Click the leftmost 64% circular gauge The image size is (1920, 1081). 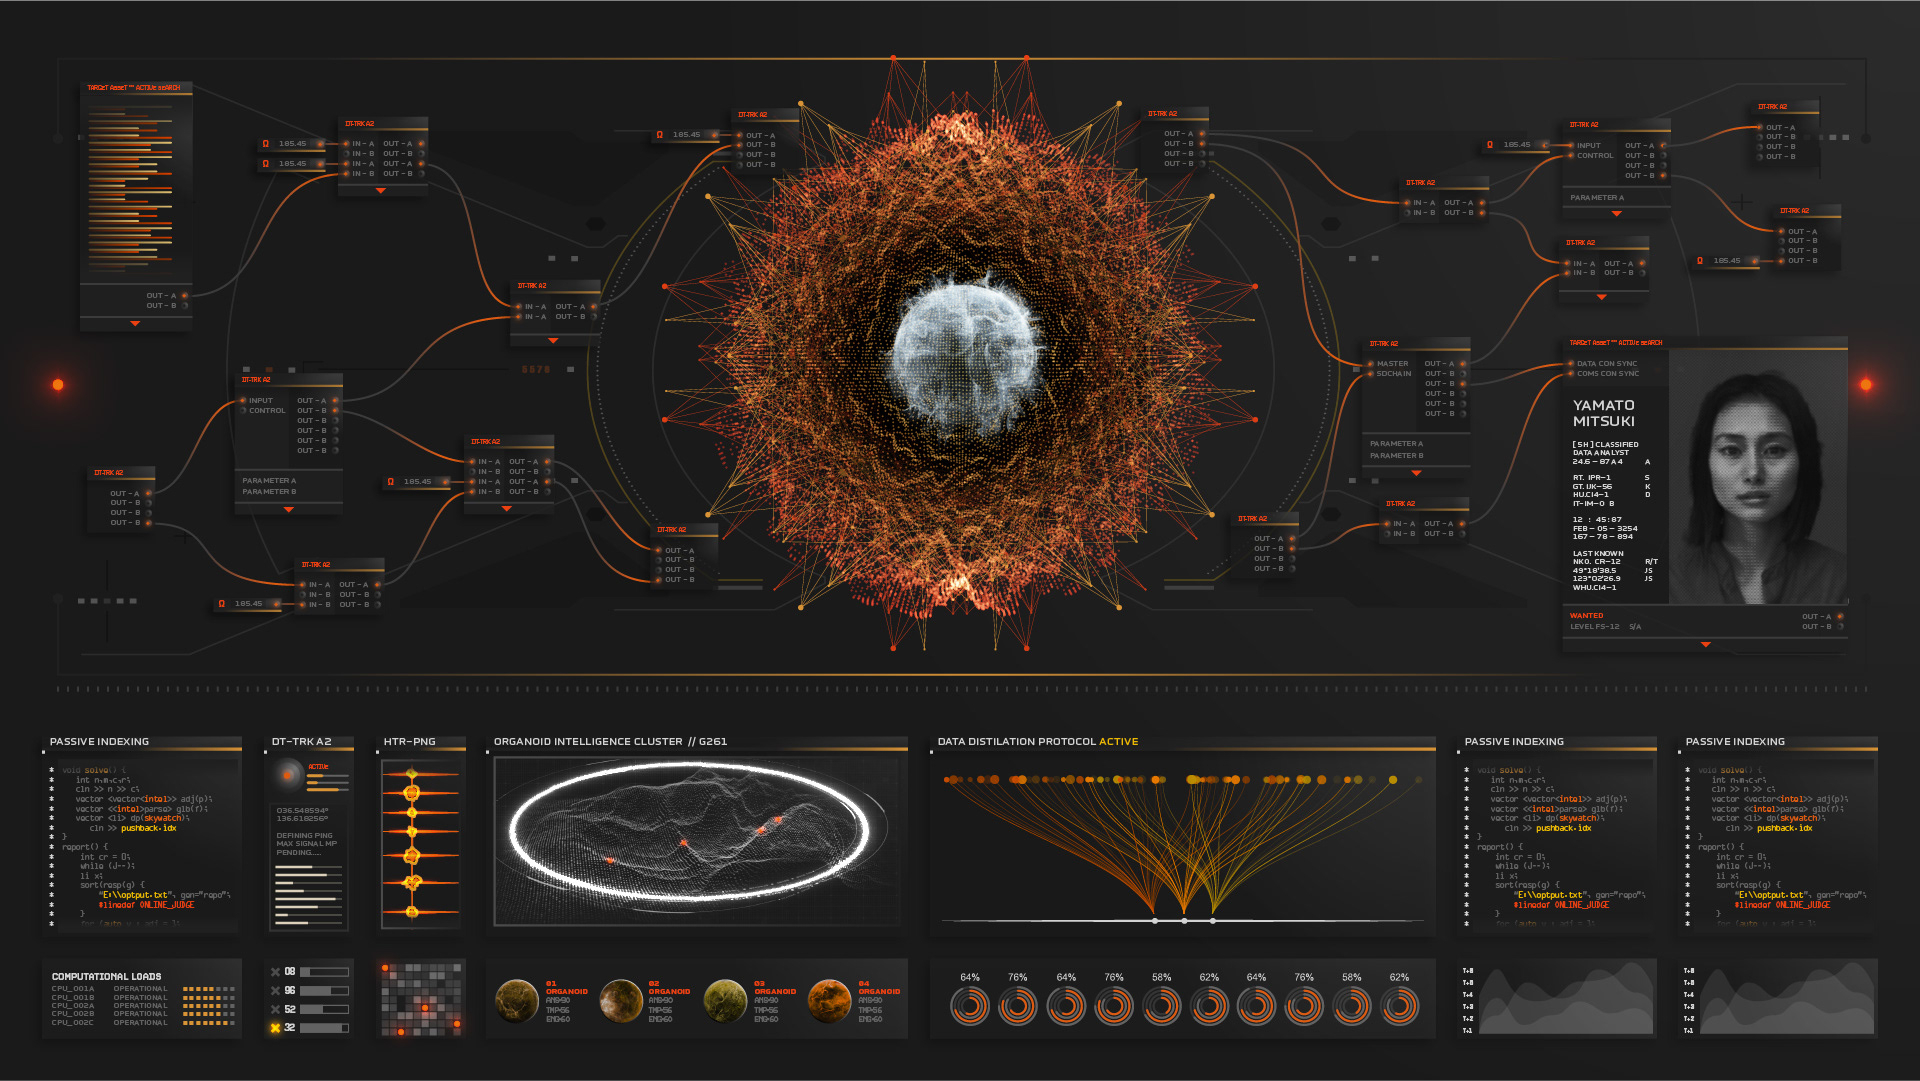(x=969, y=1006)
